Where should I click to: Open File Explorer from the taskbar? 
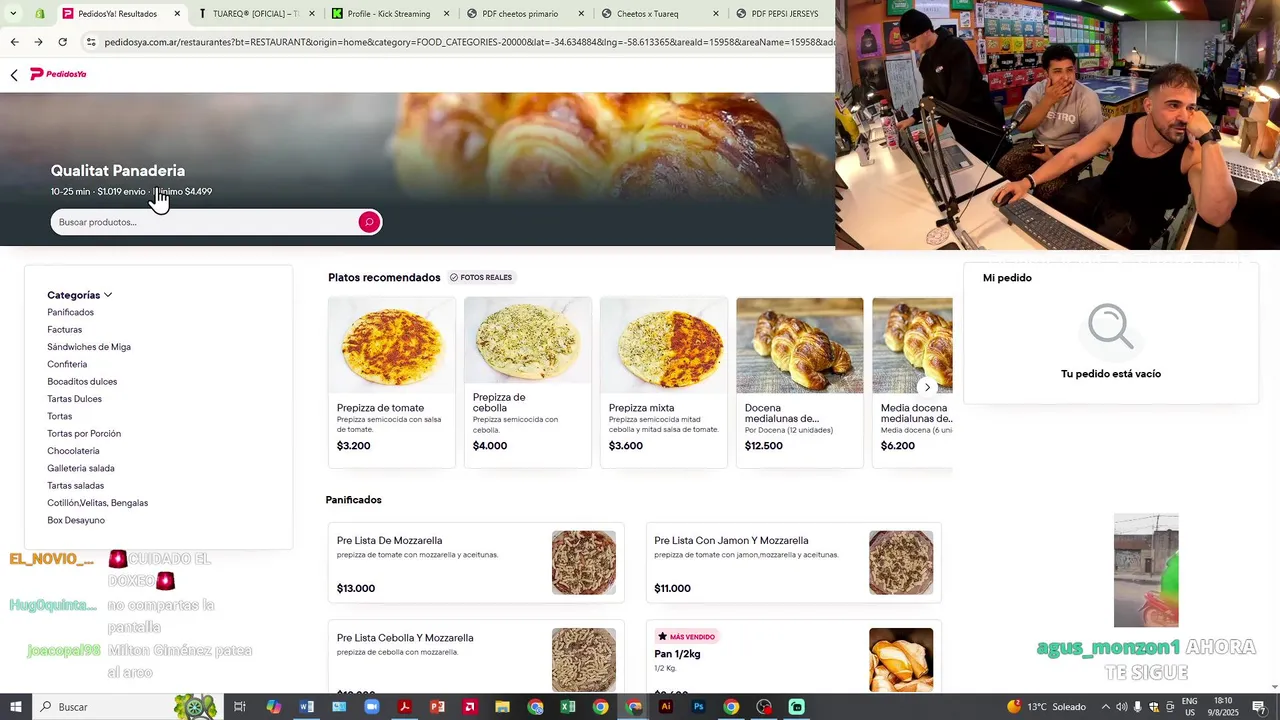(x=502, y=707)
